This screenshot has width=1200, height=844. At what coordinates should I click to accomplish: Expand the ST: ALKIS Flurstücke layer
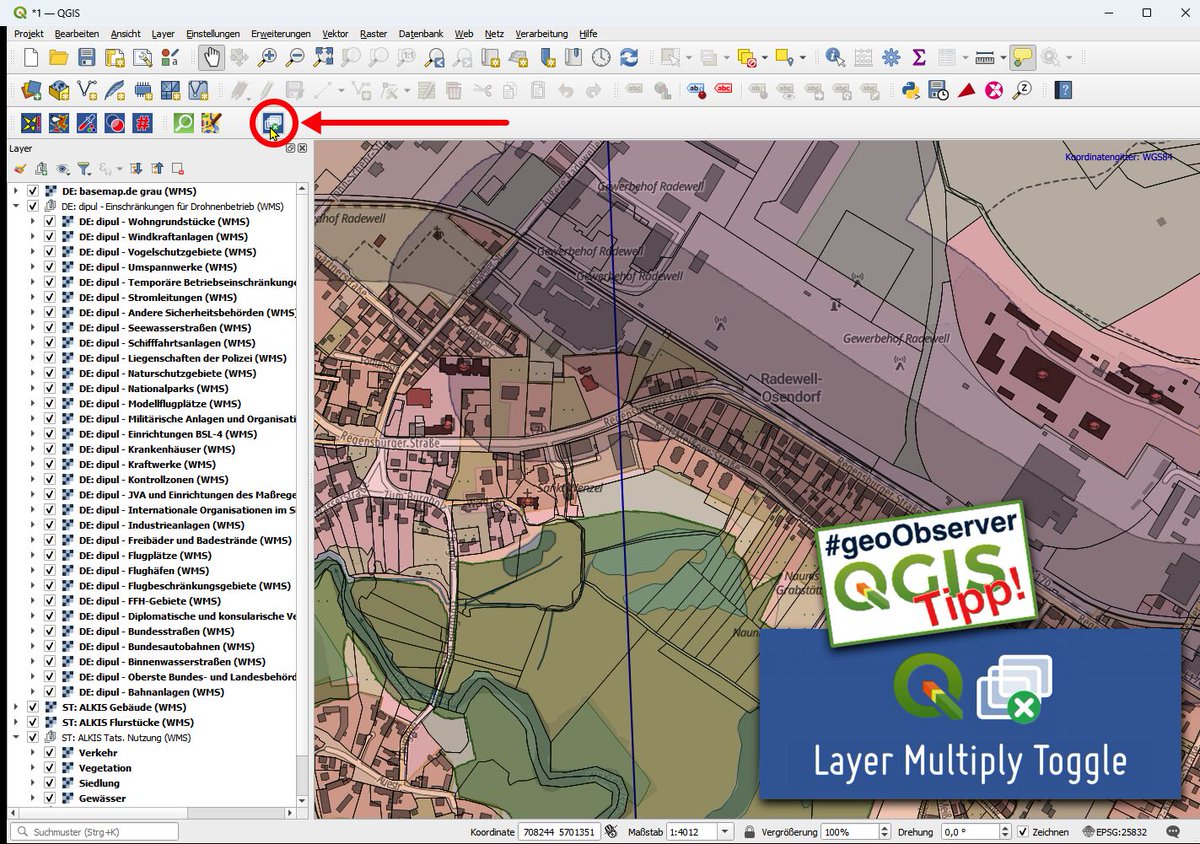click(x=16, y=723)
